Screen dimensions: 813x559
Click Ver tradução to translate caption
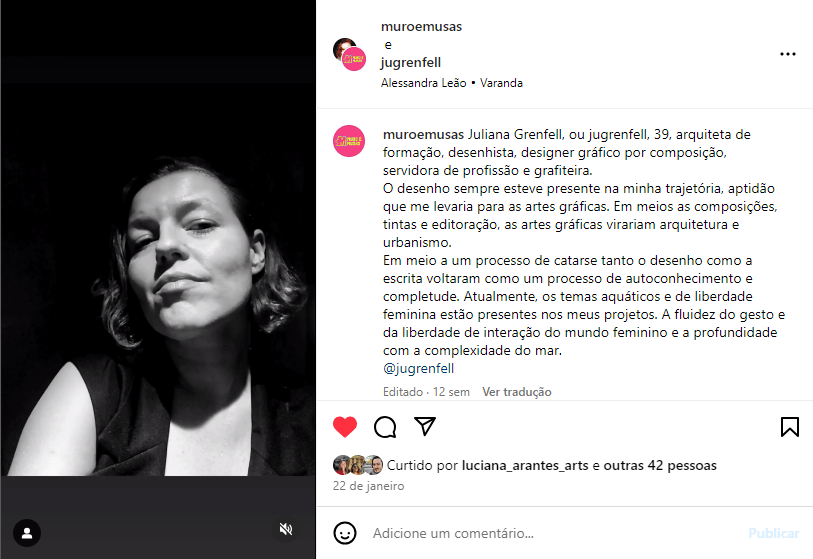pos(517,392)
